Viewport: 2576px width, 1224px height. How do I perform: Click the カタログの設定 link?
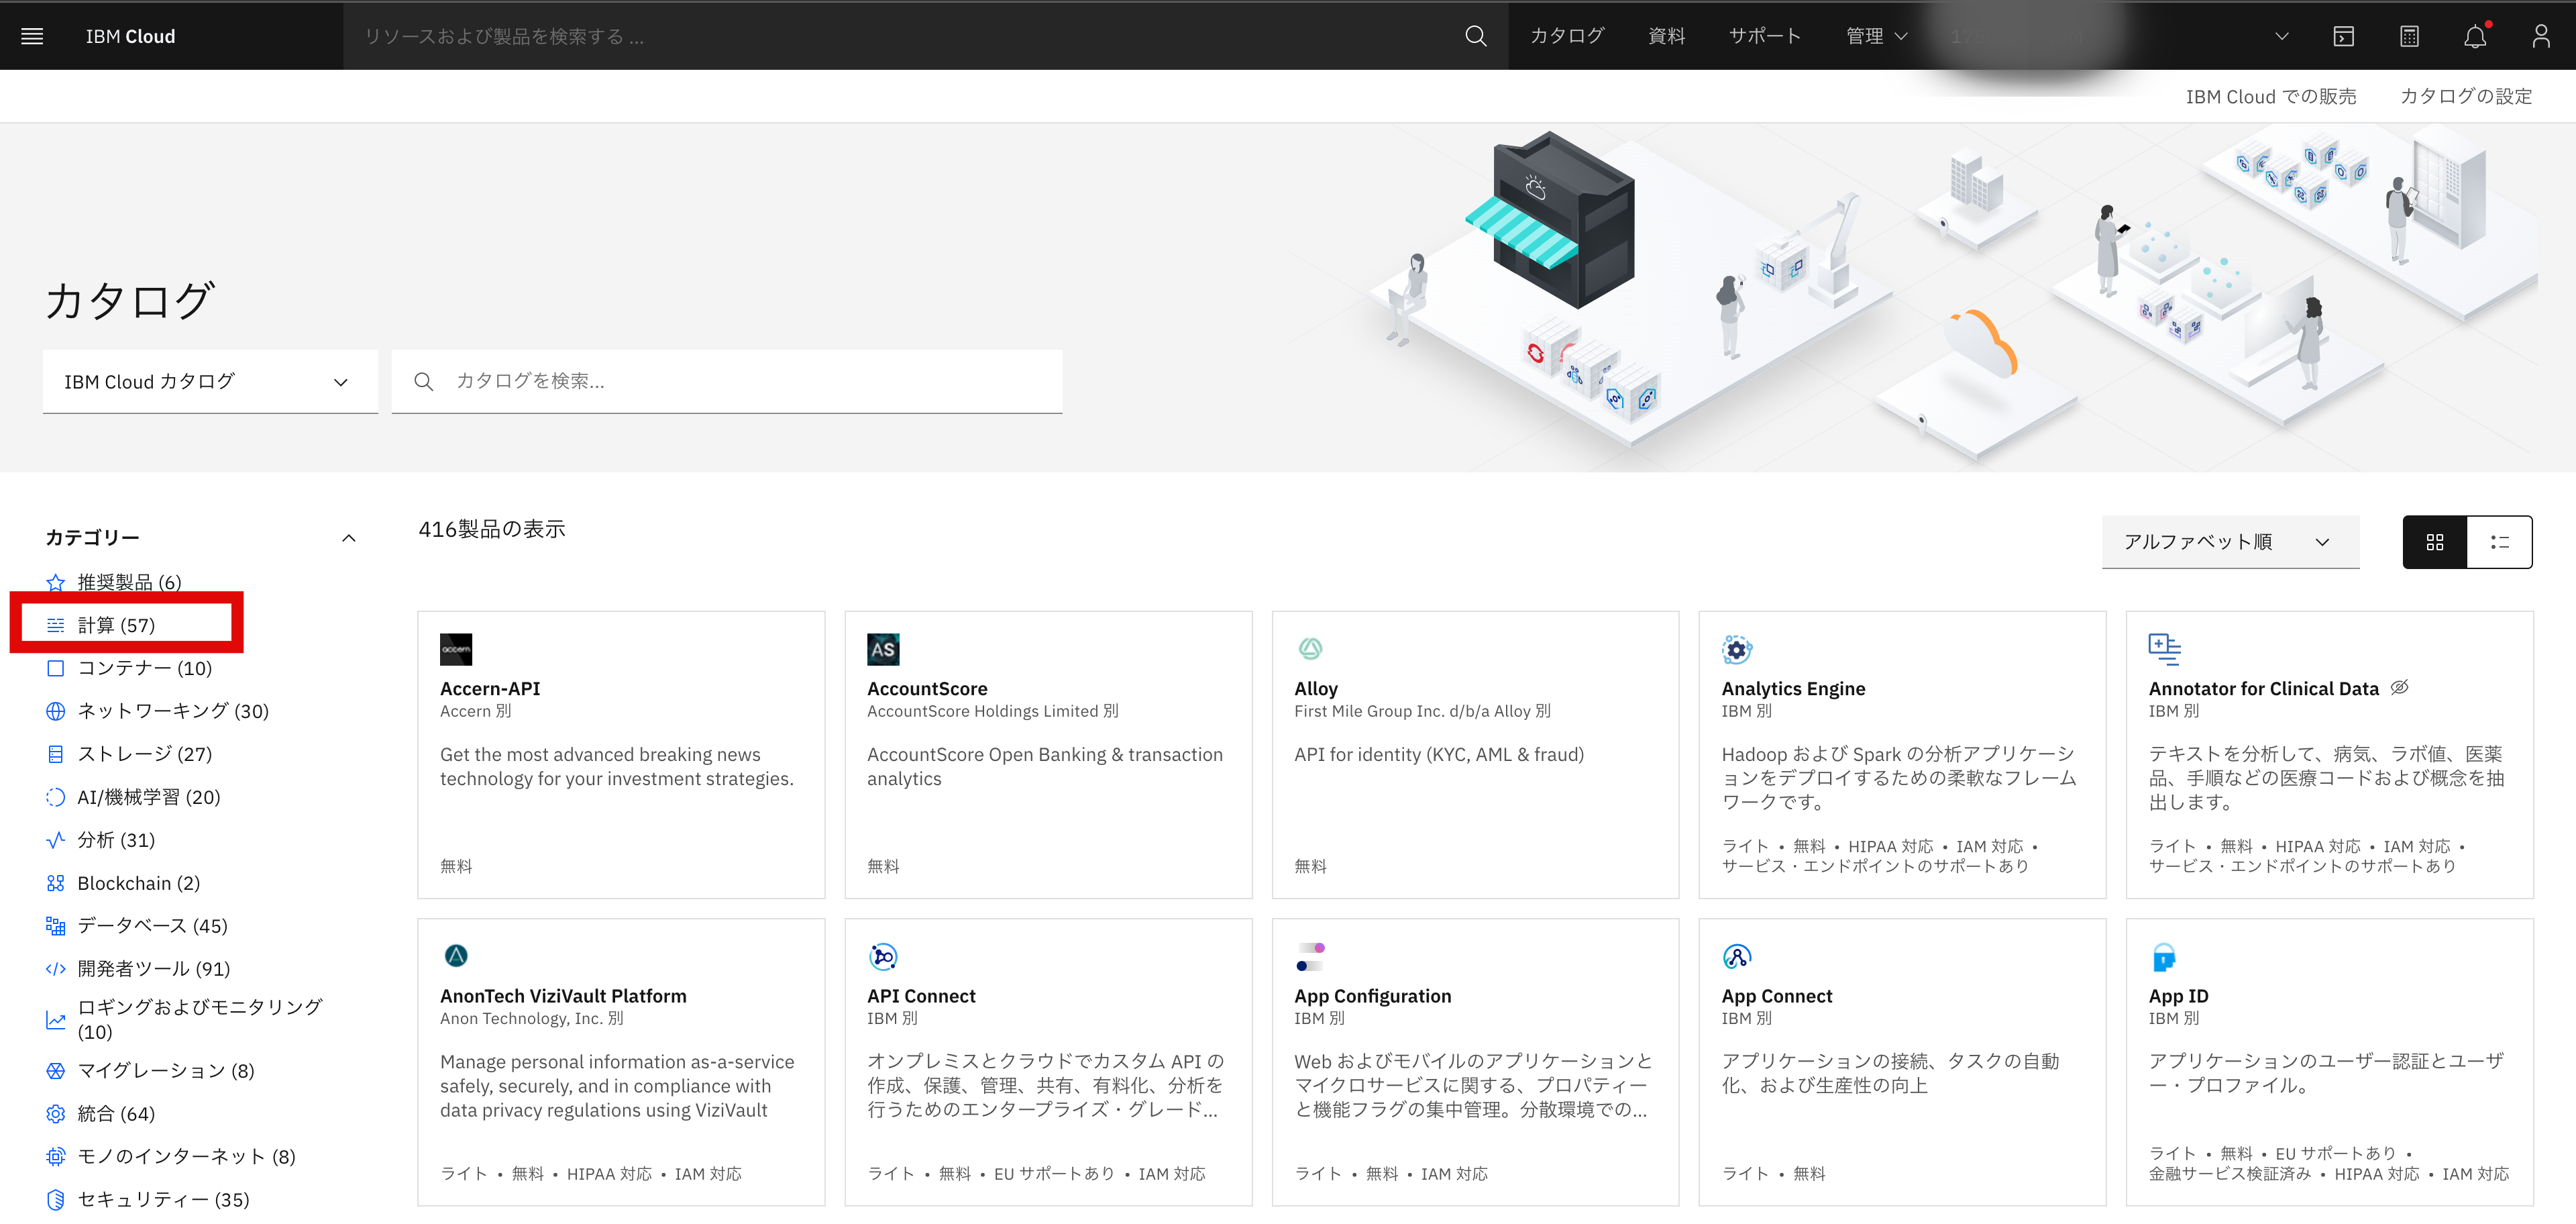pyautogui.click(x=2465, y=96)
